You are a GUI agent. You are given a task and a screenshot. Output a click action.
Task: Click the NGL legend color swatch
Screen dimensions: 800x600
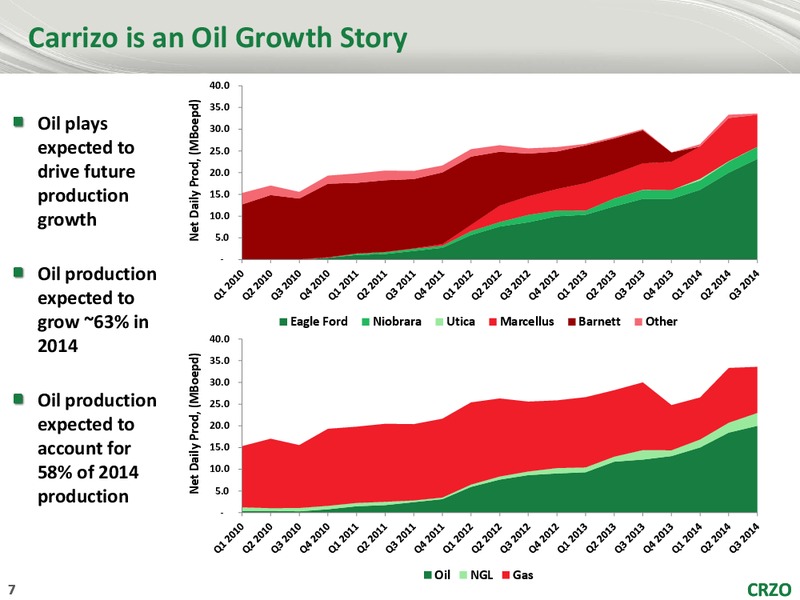point(463,576)
